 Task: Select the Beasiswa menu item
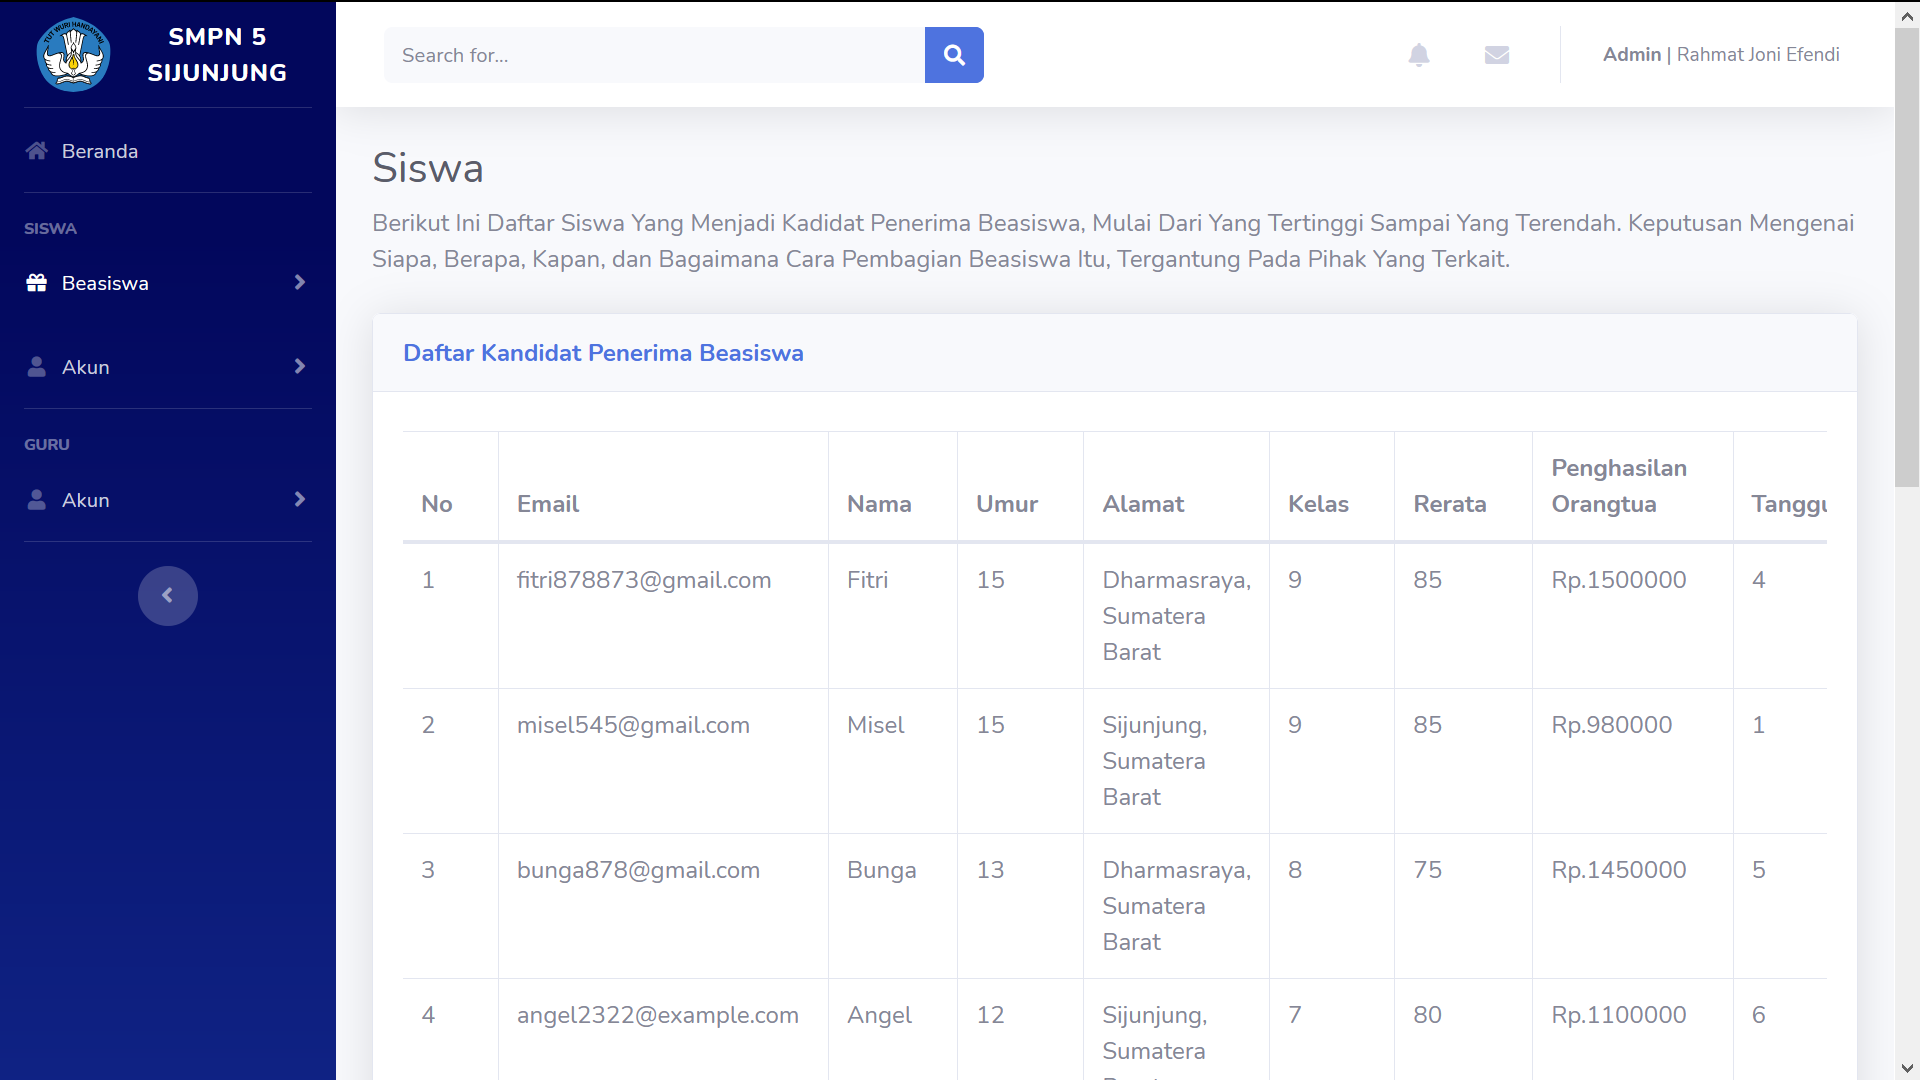coord(105,283)
